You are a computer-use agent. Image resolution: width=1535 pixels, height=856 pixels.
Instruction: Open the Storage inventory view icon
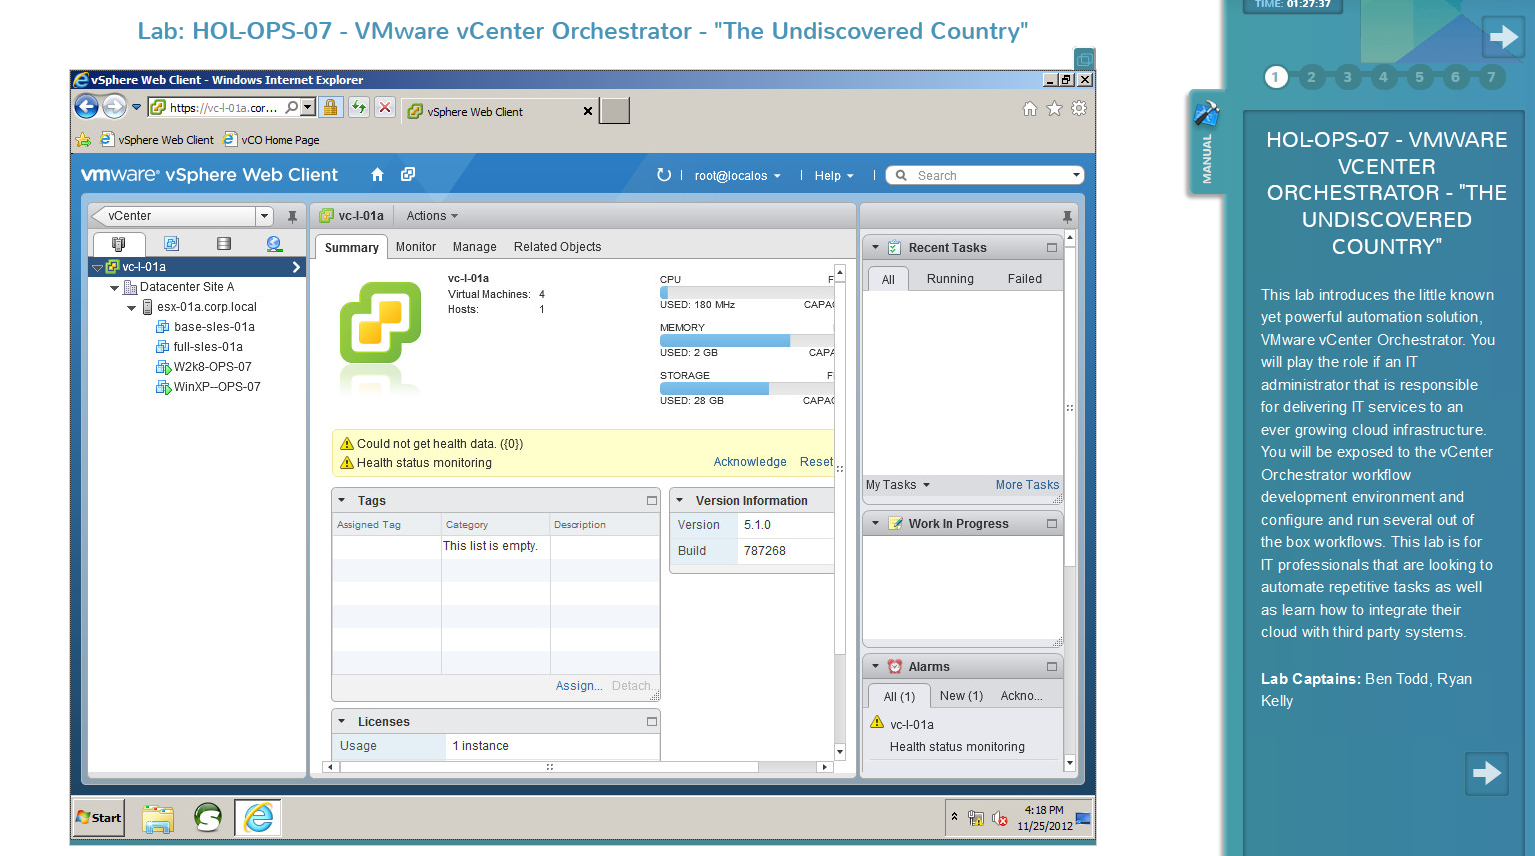pos(223,243)
